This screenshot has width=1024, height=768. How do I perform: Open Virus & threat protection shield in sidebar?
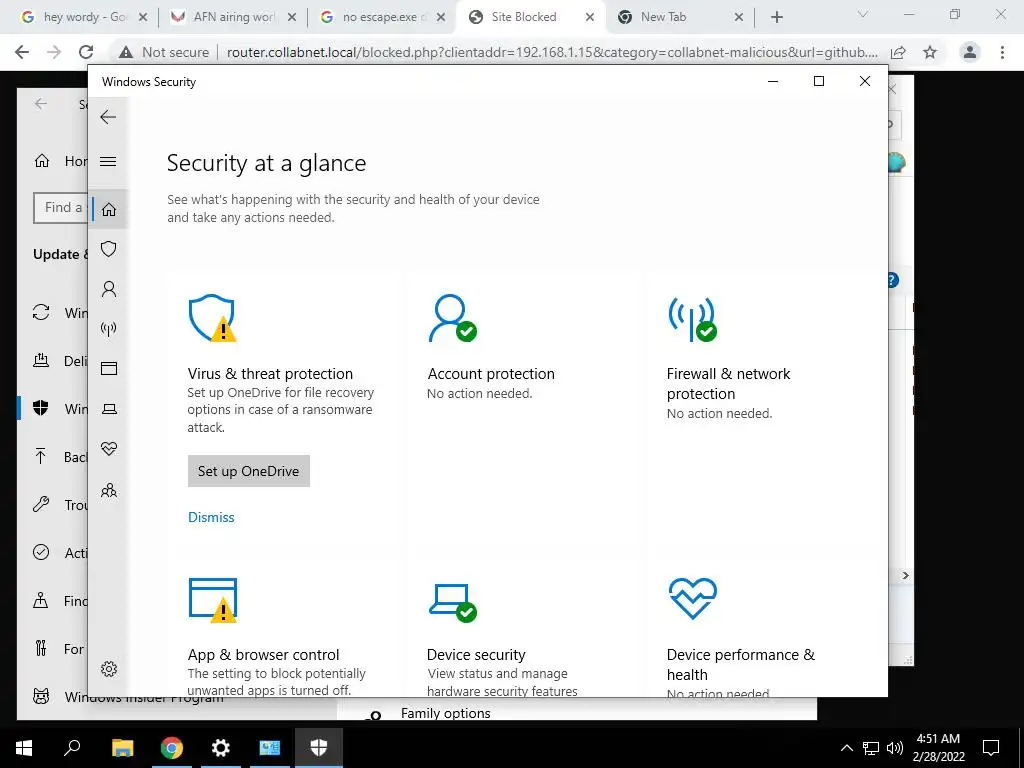pyautogui.click(x=109, y=249)
